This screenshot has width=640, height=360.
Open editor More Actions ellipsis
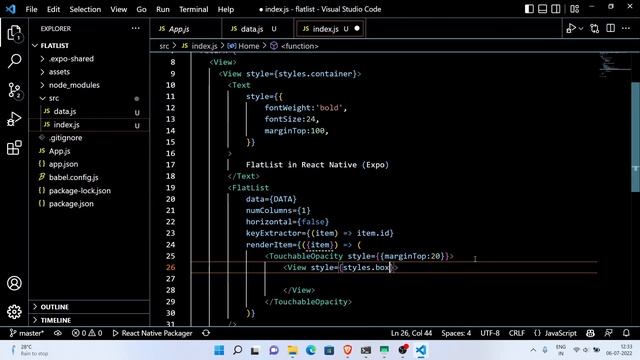point(626,29)
